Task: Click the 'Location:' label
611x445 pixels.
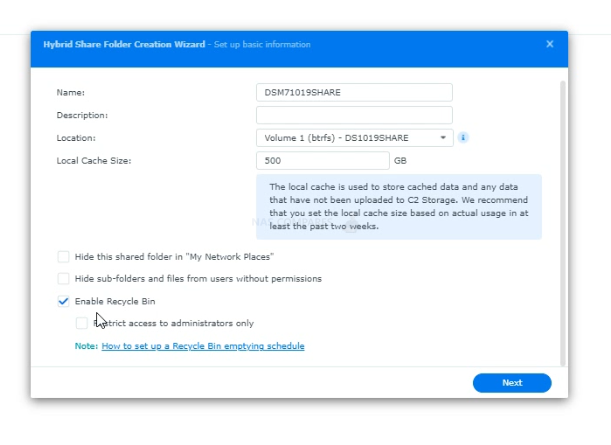Action: pyautogui.click(x=76, y=138)
